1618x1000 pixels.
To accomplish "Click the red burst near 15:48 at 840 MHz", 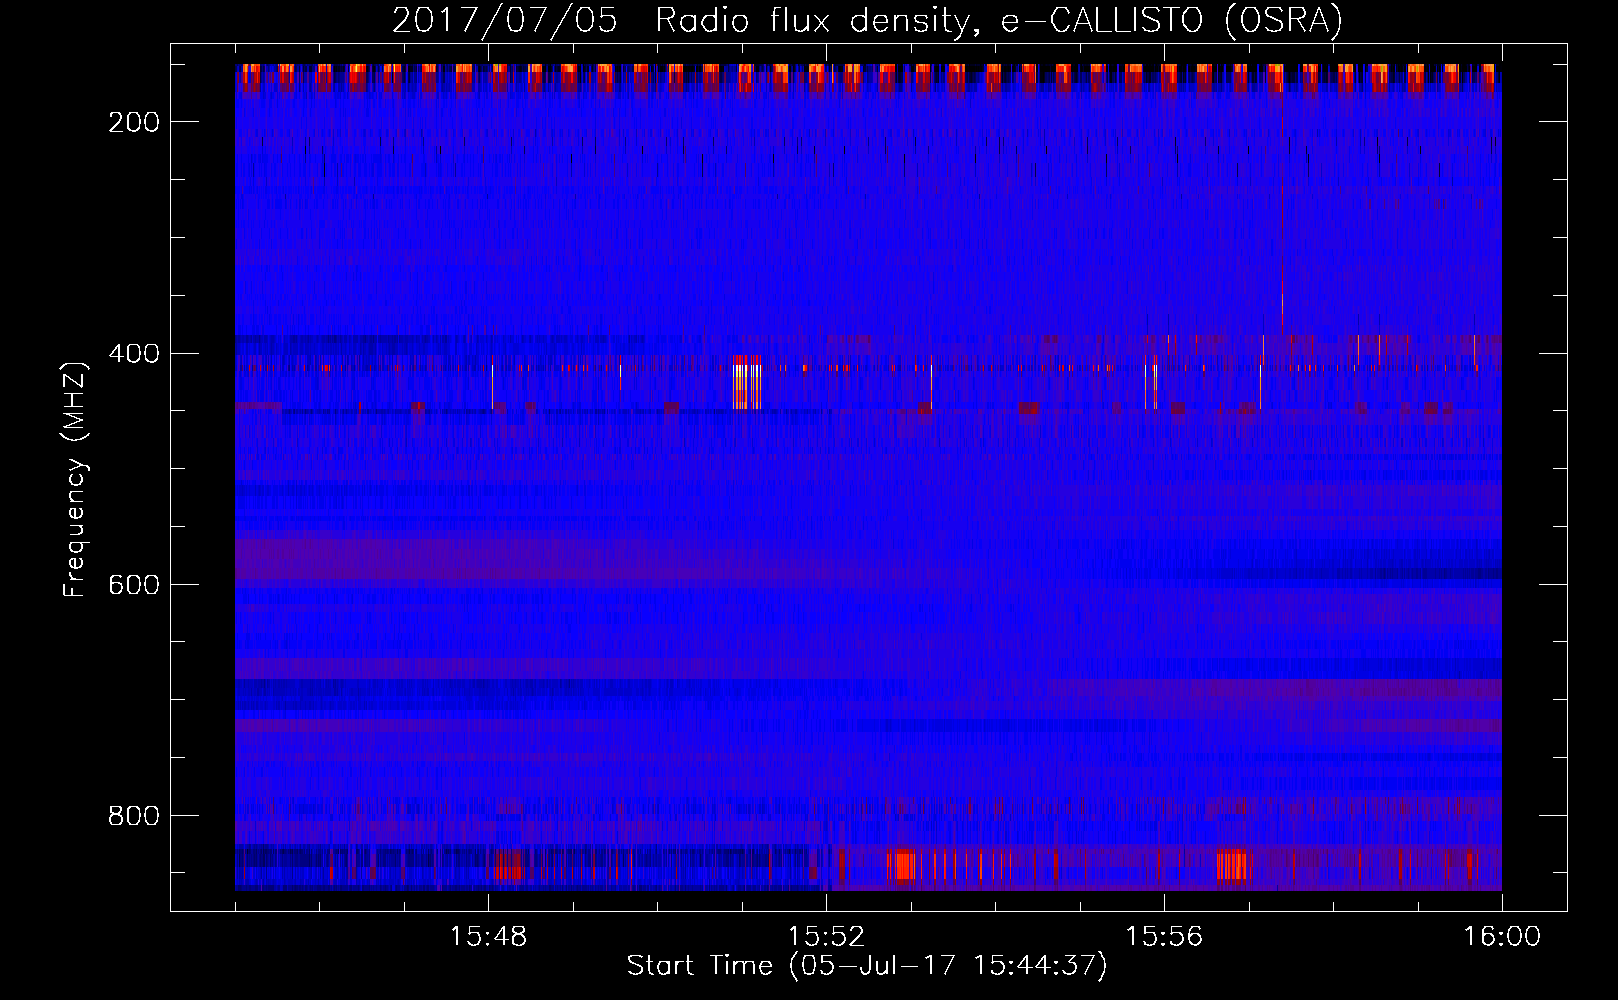I will point(509,865).
